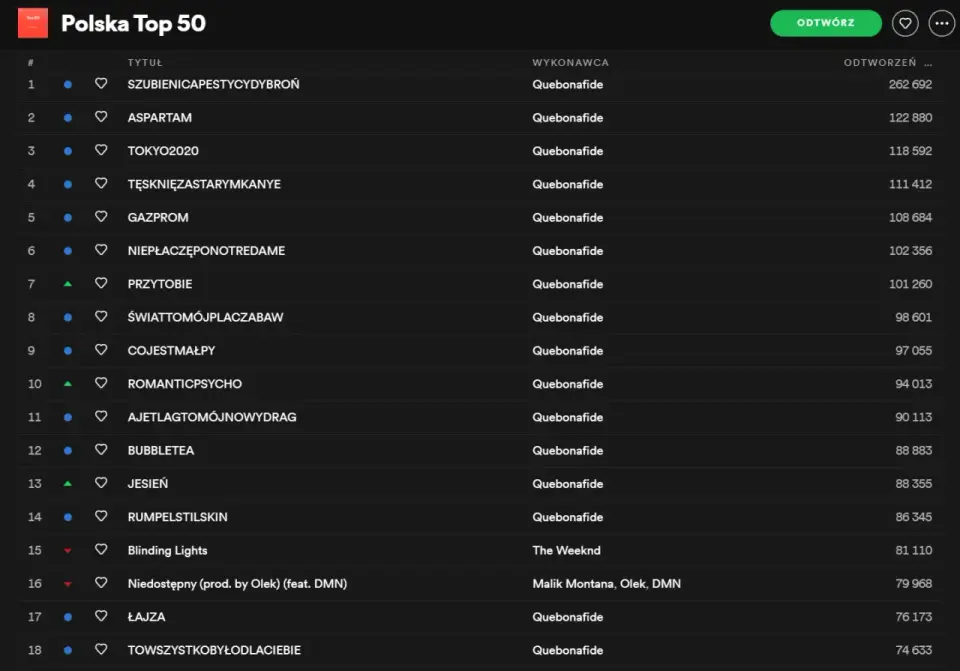Screen dimensions: 960x671
Task: Like the track TĘSKNIĘZASTARYMKANYE
Action: pos(101,183)
